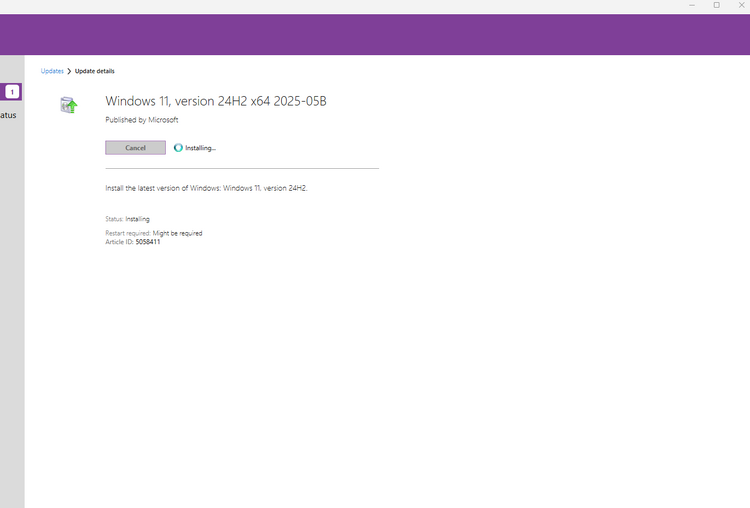Click the Article ID 5058411 value
This screenshot has height=508, width=750.
coord(148,242)
